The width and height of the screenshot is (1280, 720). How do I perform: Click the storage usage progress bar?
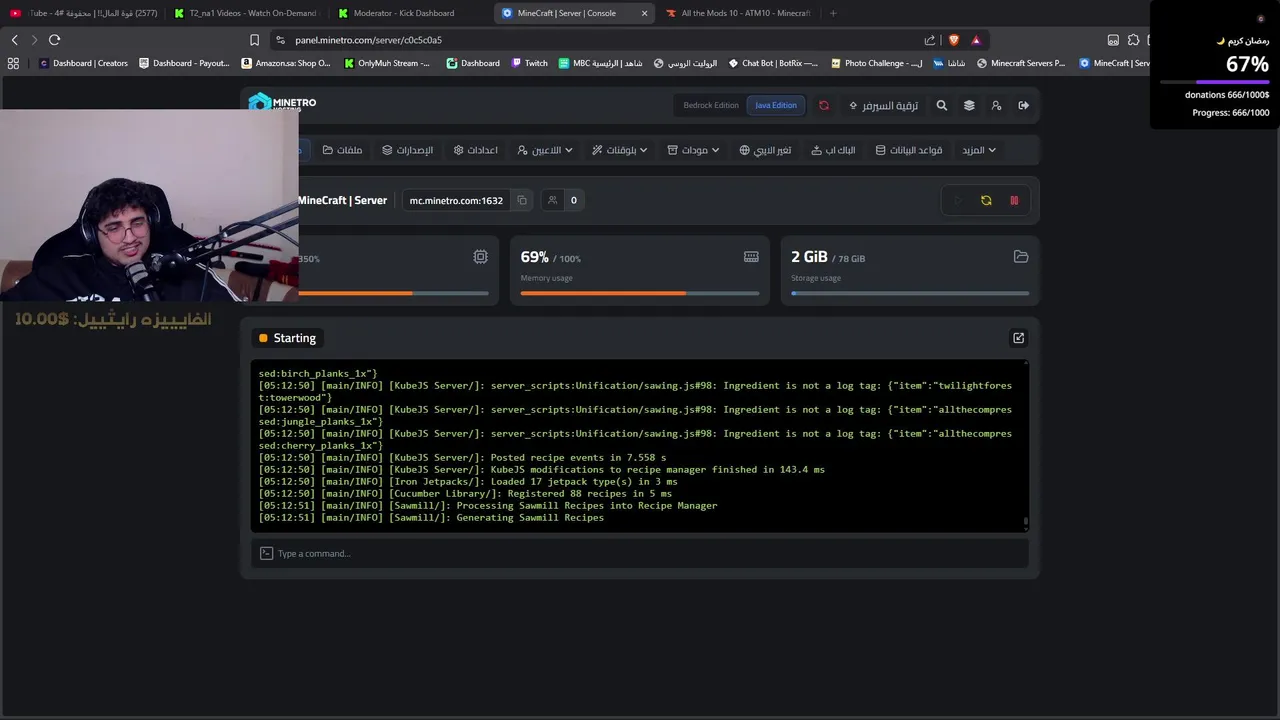coord(910,293)
